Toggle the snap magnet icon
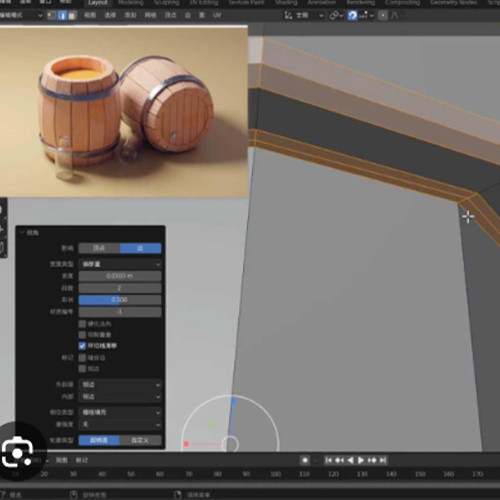500x500 pixels. [352, 15]
